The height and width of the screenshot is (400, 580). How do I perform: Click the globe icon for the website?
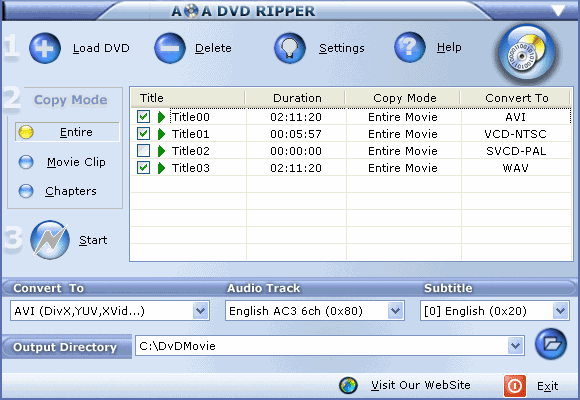pyautogui.click(x=348, y=385)
